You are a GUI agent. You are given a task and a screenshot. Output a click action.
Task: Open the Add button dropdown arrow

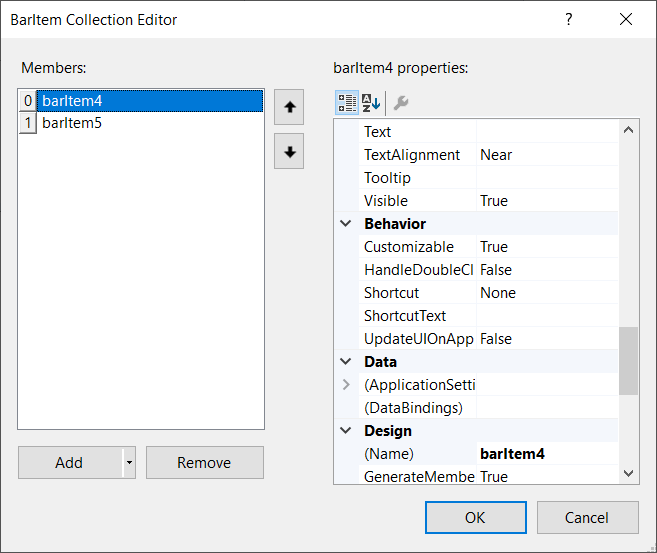pyautogui.click(x=129, y=463)
